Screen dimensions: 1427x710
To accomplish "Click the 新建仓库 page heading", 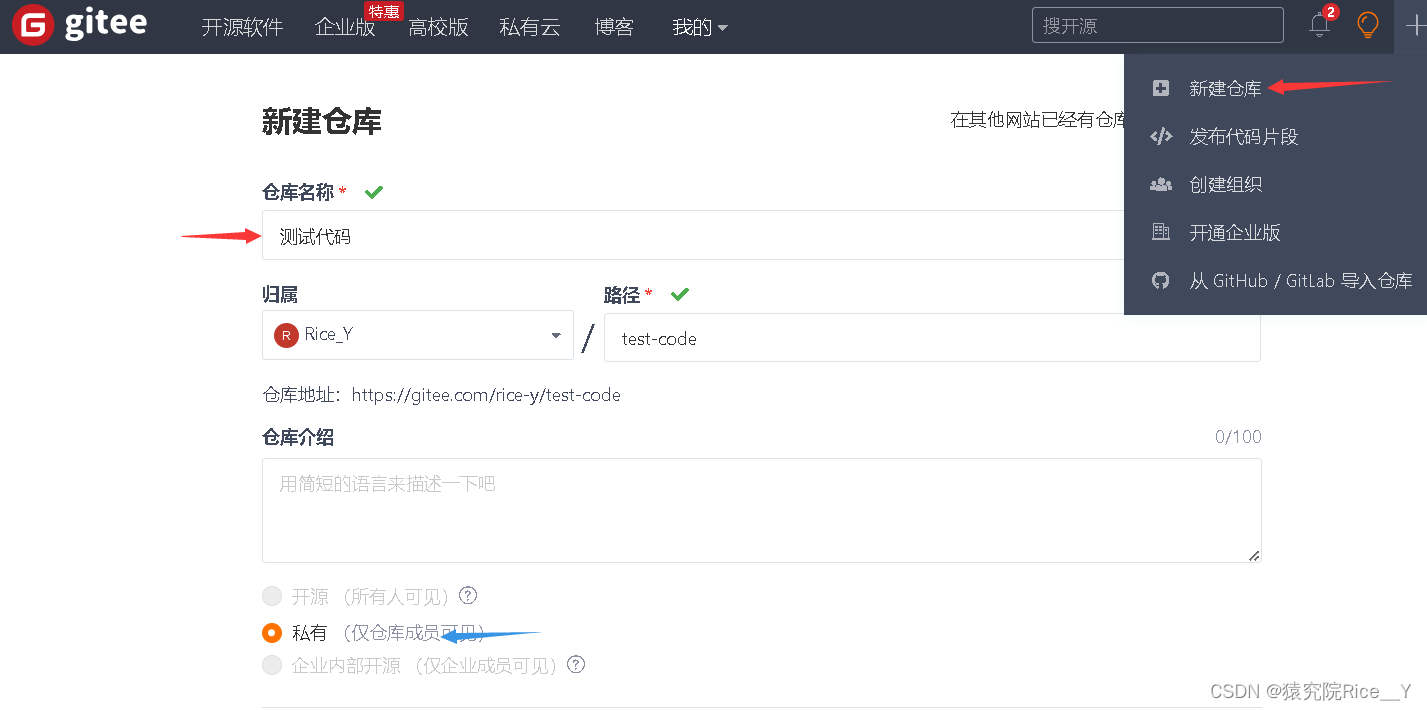I will pyautogui.click(x=322, y=122).
